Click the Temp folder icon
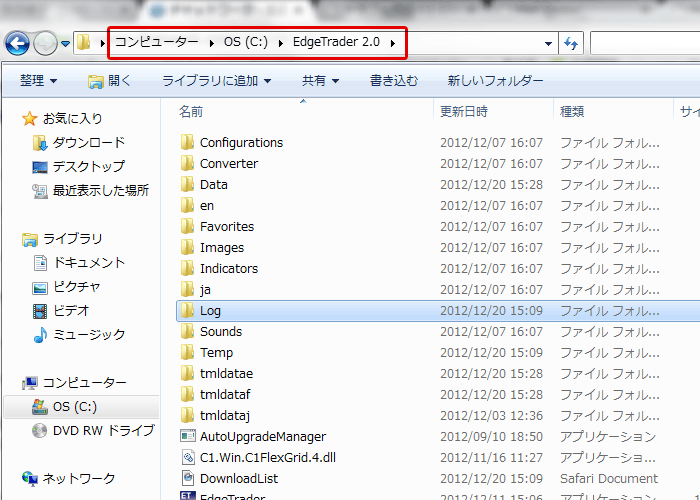700x500 pixels. [187, 352]
